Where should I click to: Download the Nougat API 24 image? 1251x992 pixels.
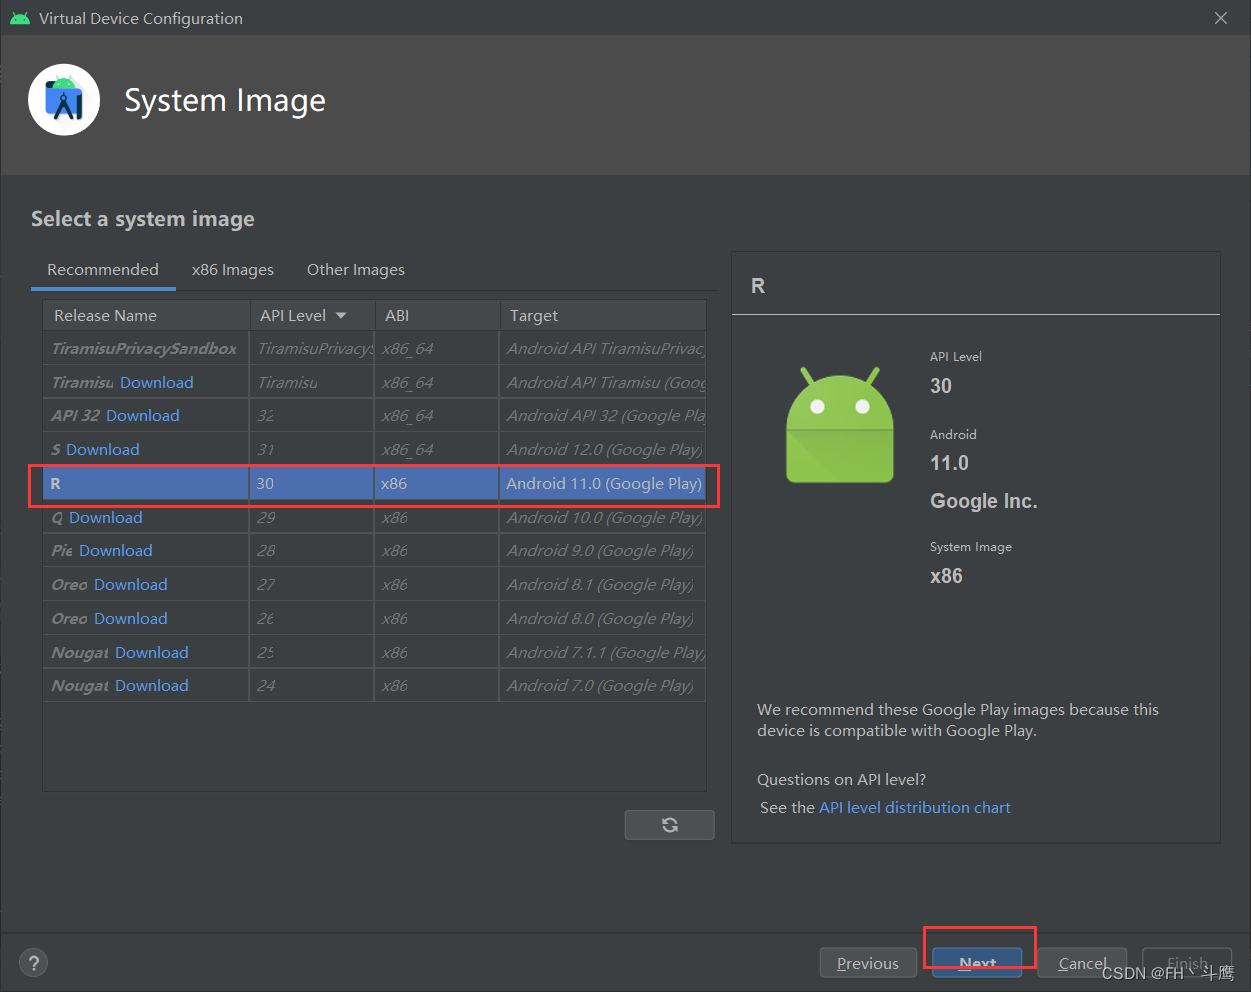point(152,686)
